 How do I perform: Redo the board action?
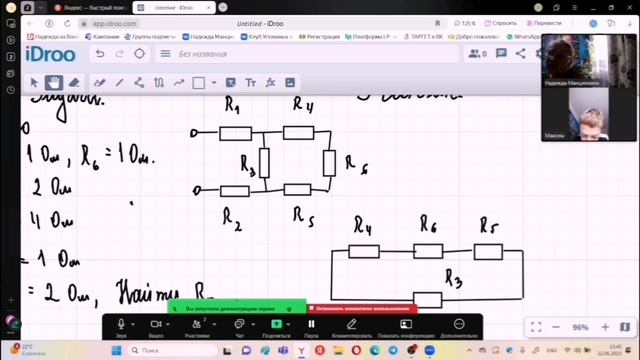tap(119, 54)
